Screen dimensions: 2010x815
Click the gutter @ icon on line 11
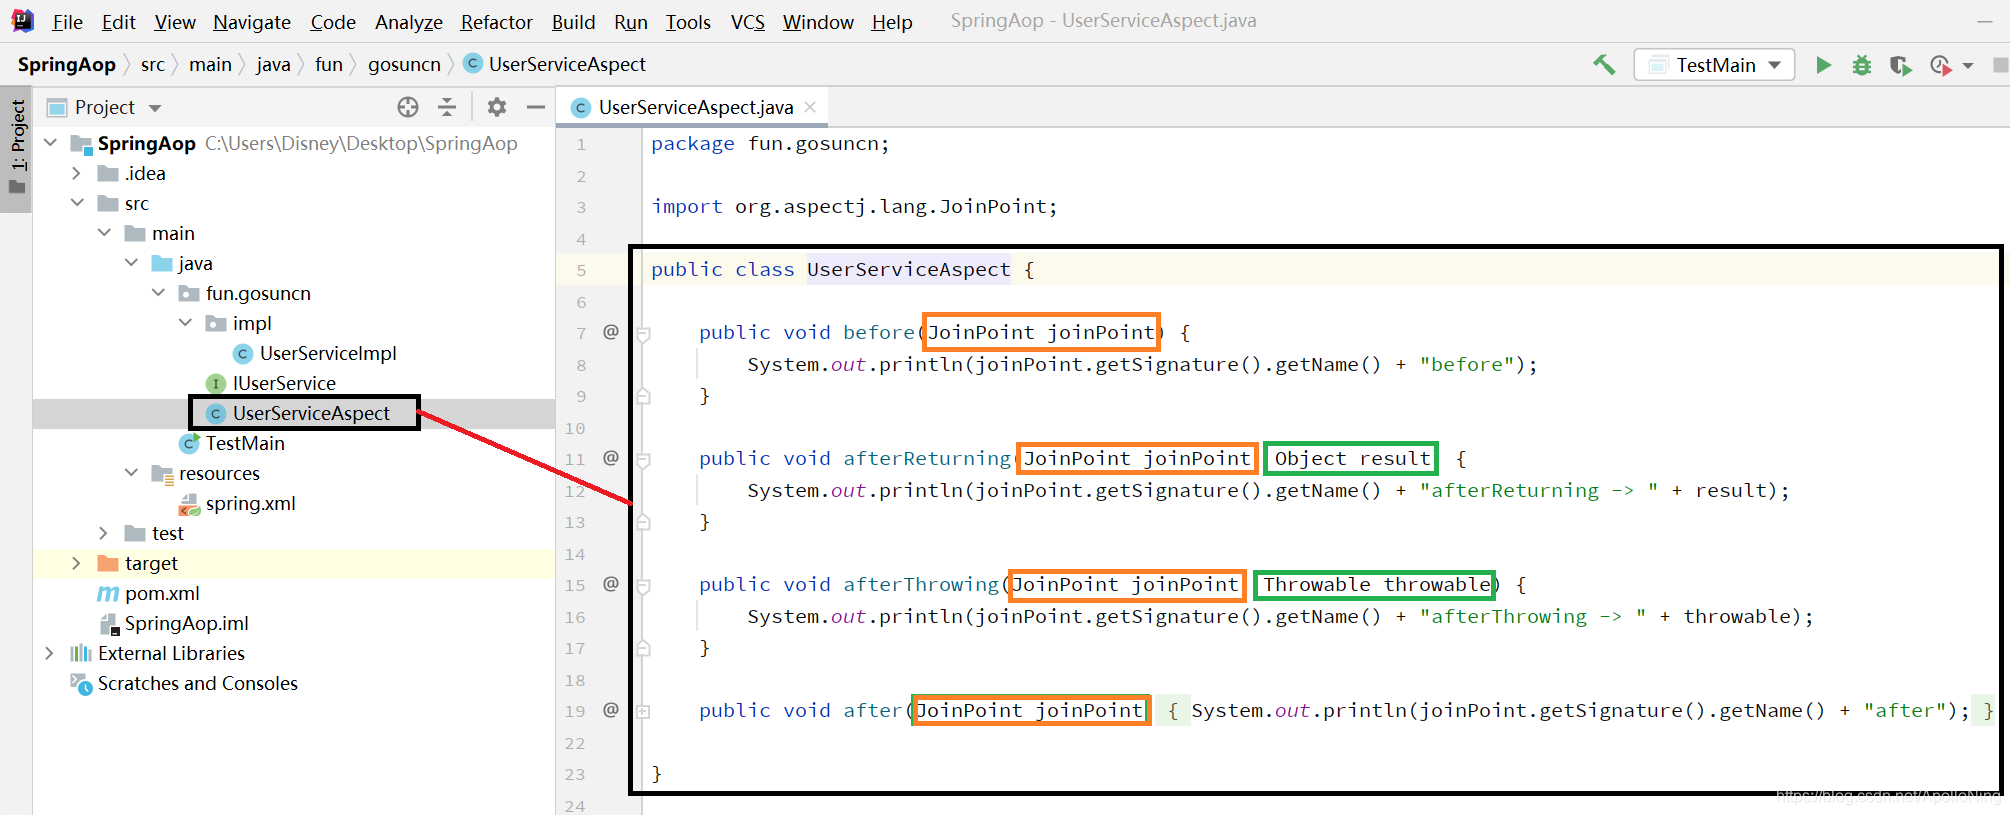pos(611,458)
